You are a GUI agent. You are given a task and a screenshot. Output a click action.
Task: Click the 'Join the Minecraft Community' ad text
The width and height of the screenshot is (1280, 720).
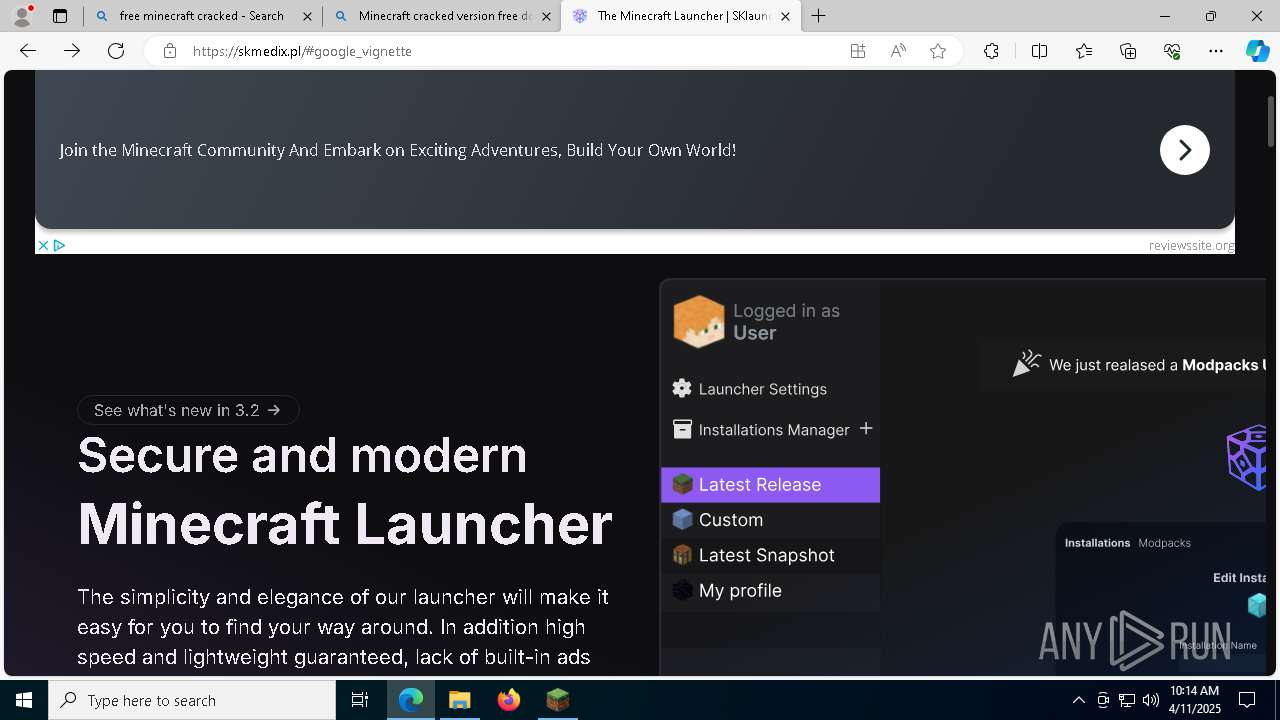click(x=397, y=150)
